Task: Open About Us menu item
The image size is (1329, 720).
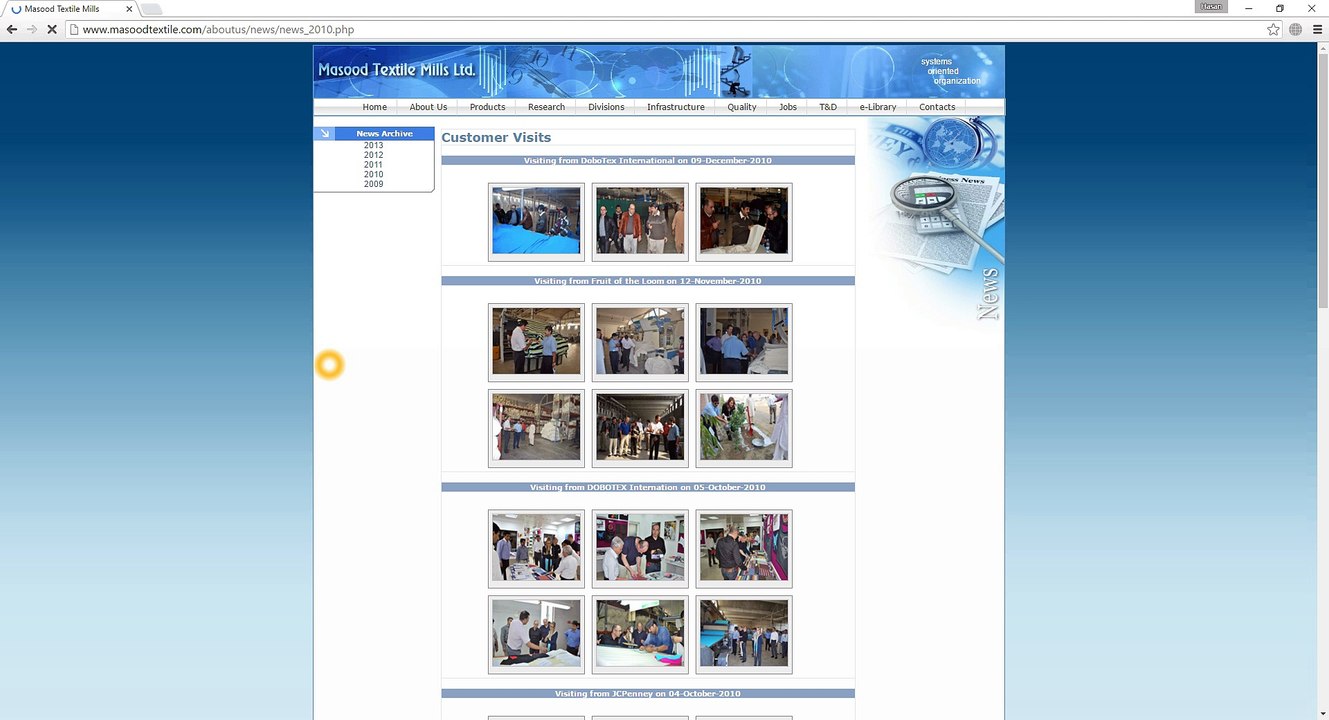Action: pos(428,107)
